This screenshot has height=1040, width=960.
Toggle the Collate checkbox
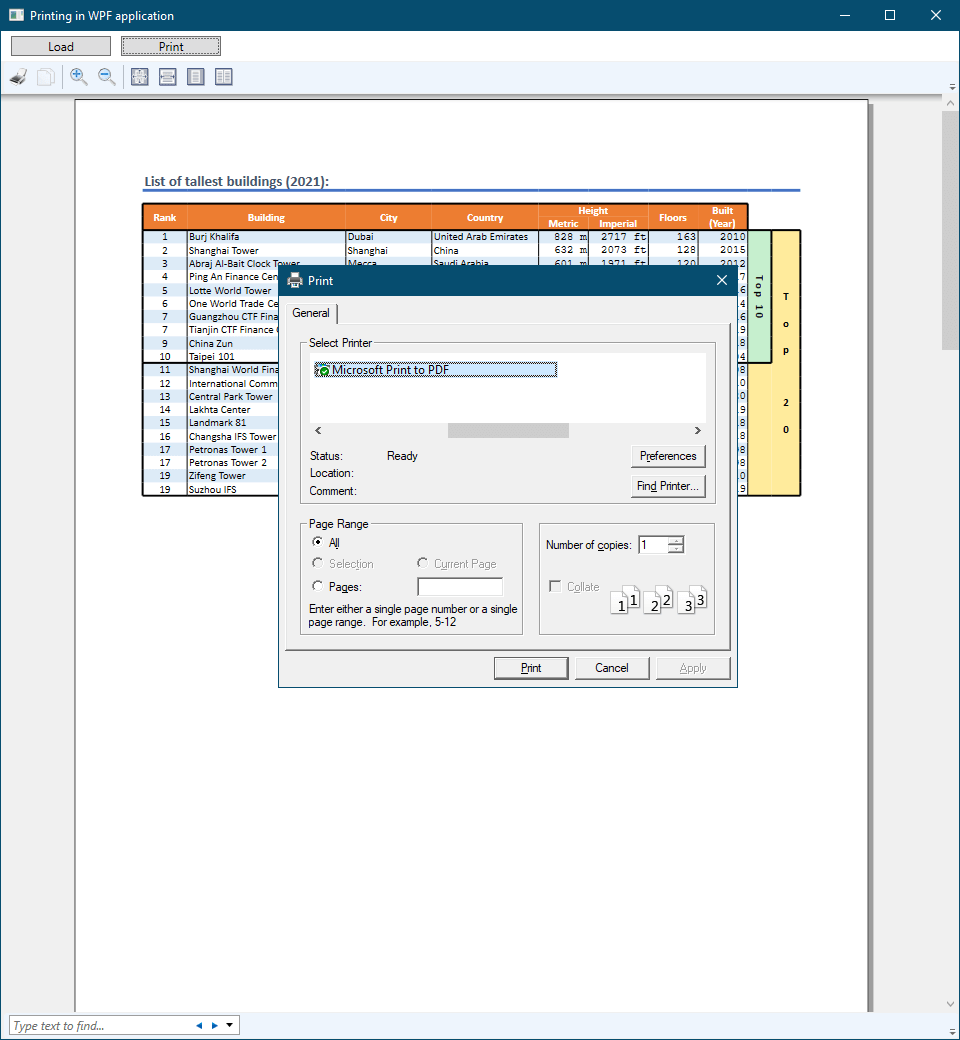555,587
